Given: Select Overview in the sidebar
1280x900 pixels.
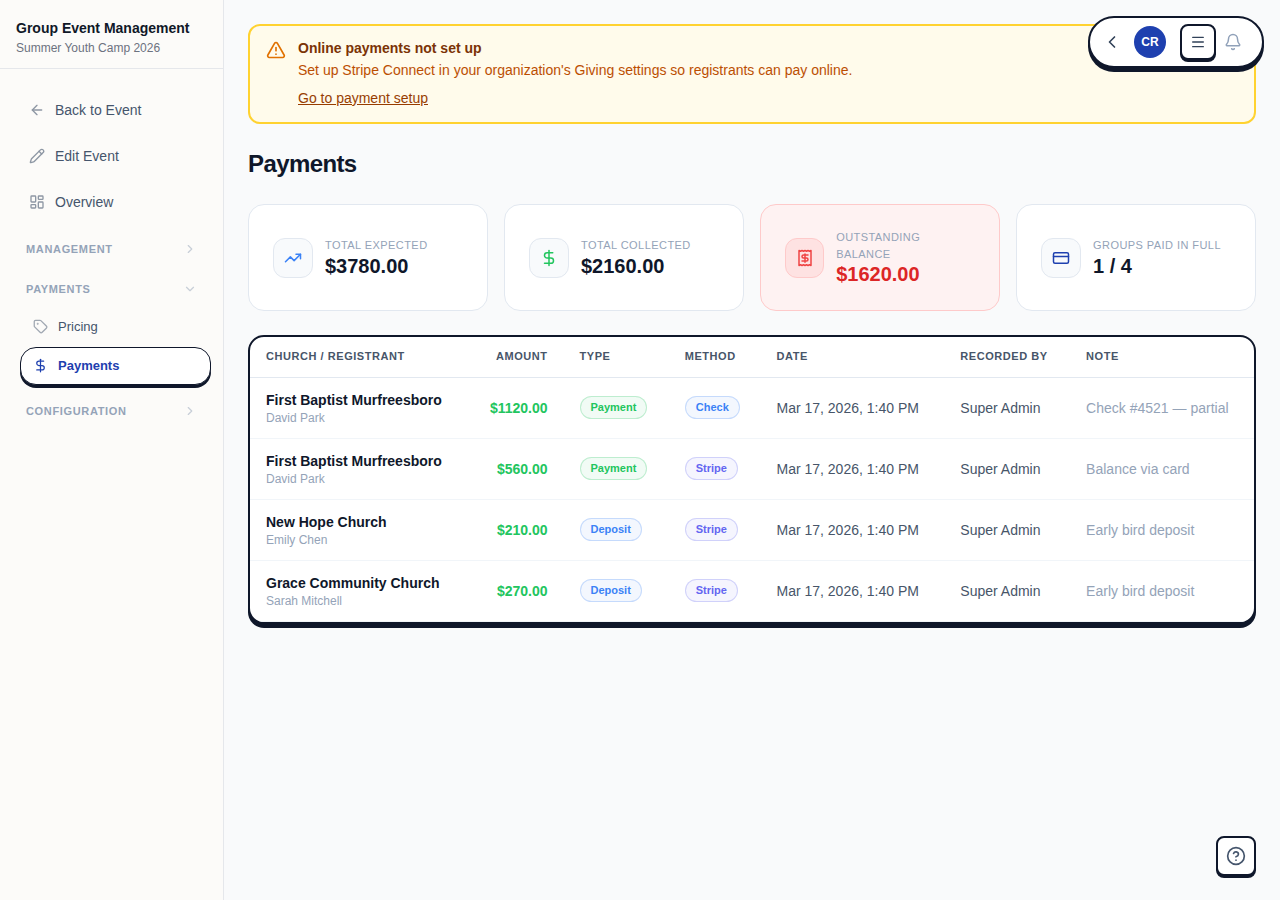Looking at the screenshot, I should pos(82,202).
